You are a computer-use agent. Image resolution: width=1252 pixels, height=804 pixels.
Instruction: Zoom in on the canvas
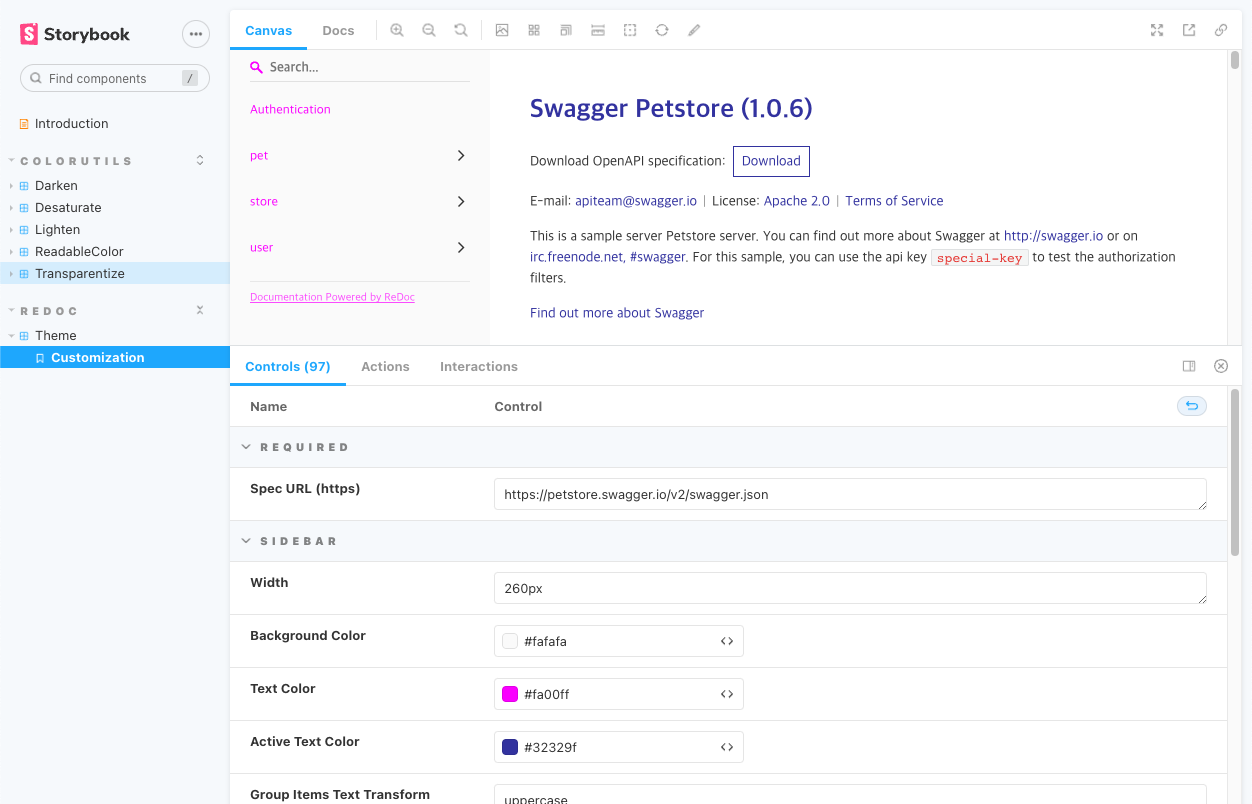tap(397, 30)
